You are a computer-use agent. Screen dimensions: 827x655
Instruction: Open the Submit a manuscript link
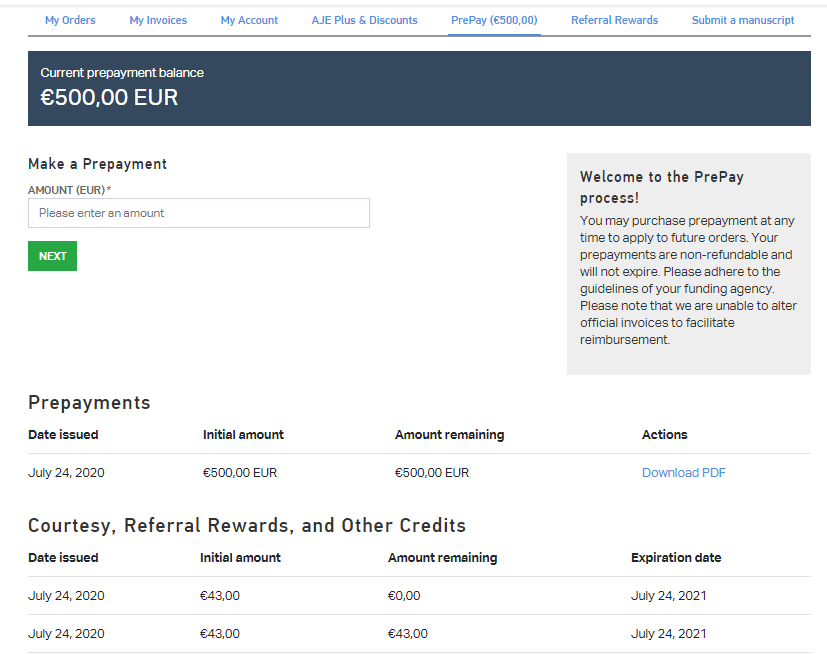pos(743,20)
